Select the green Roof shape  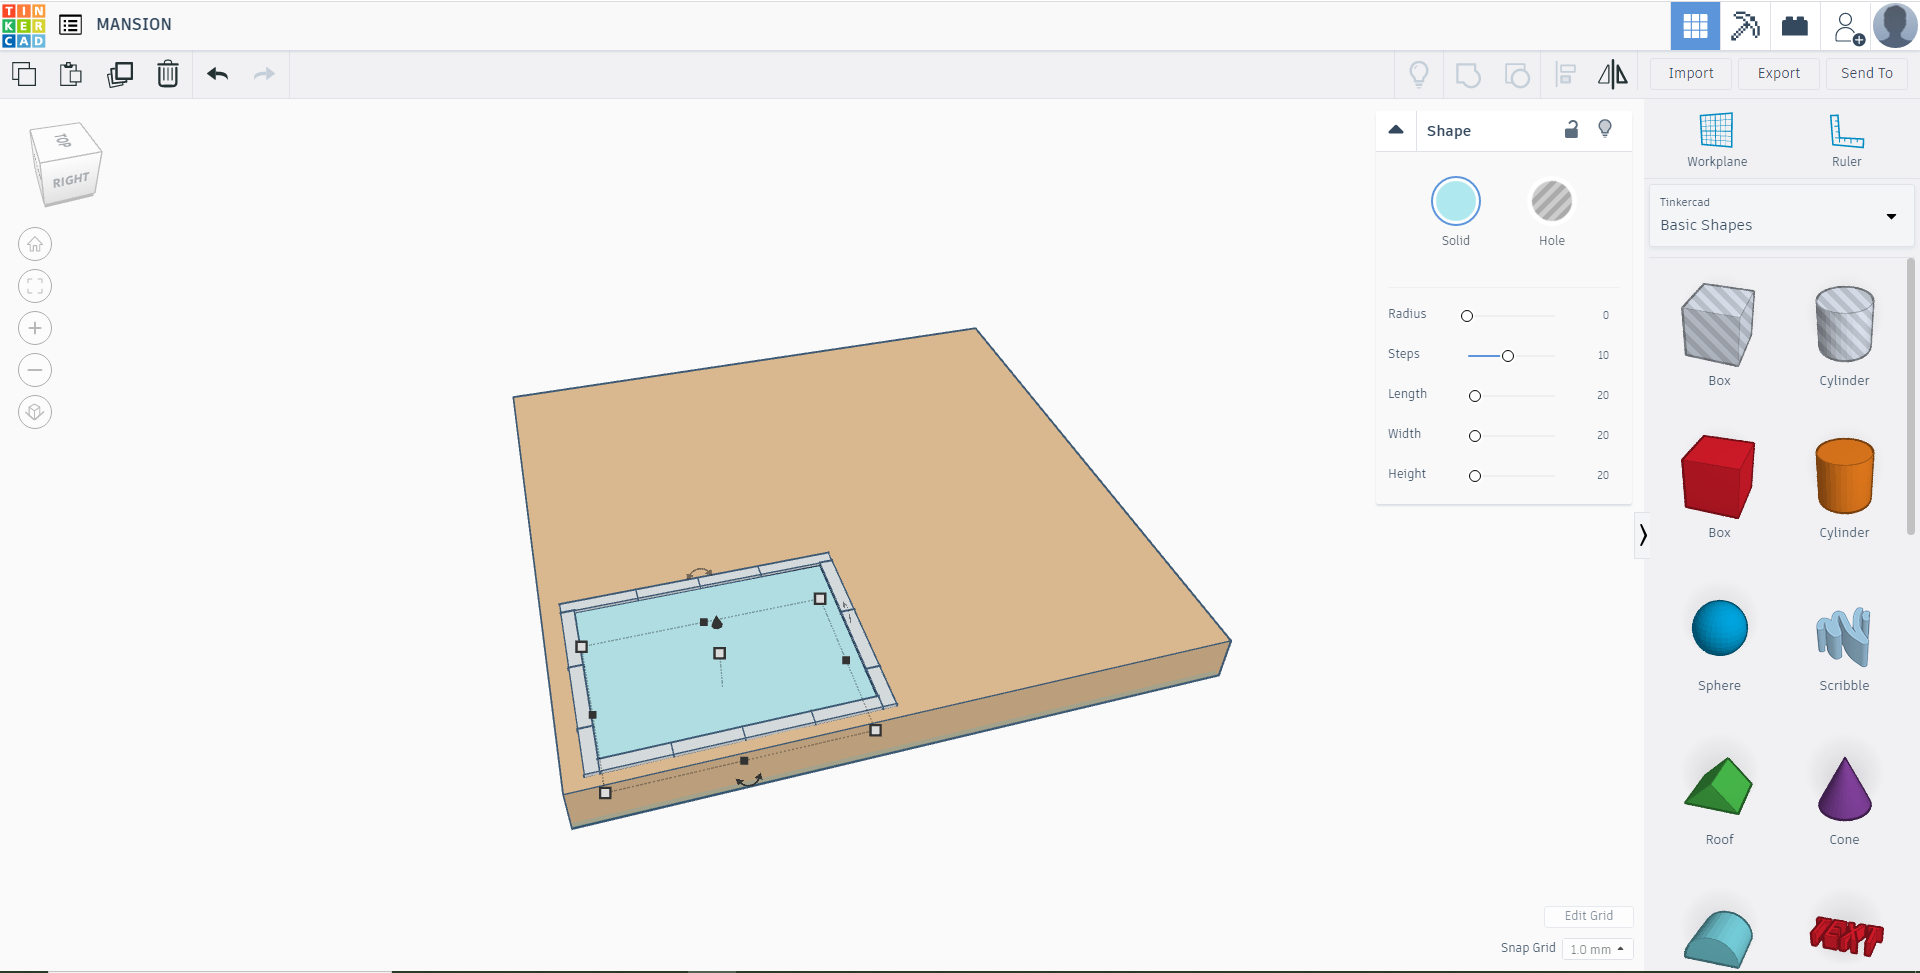pos(1718,788)
